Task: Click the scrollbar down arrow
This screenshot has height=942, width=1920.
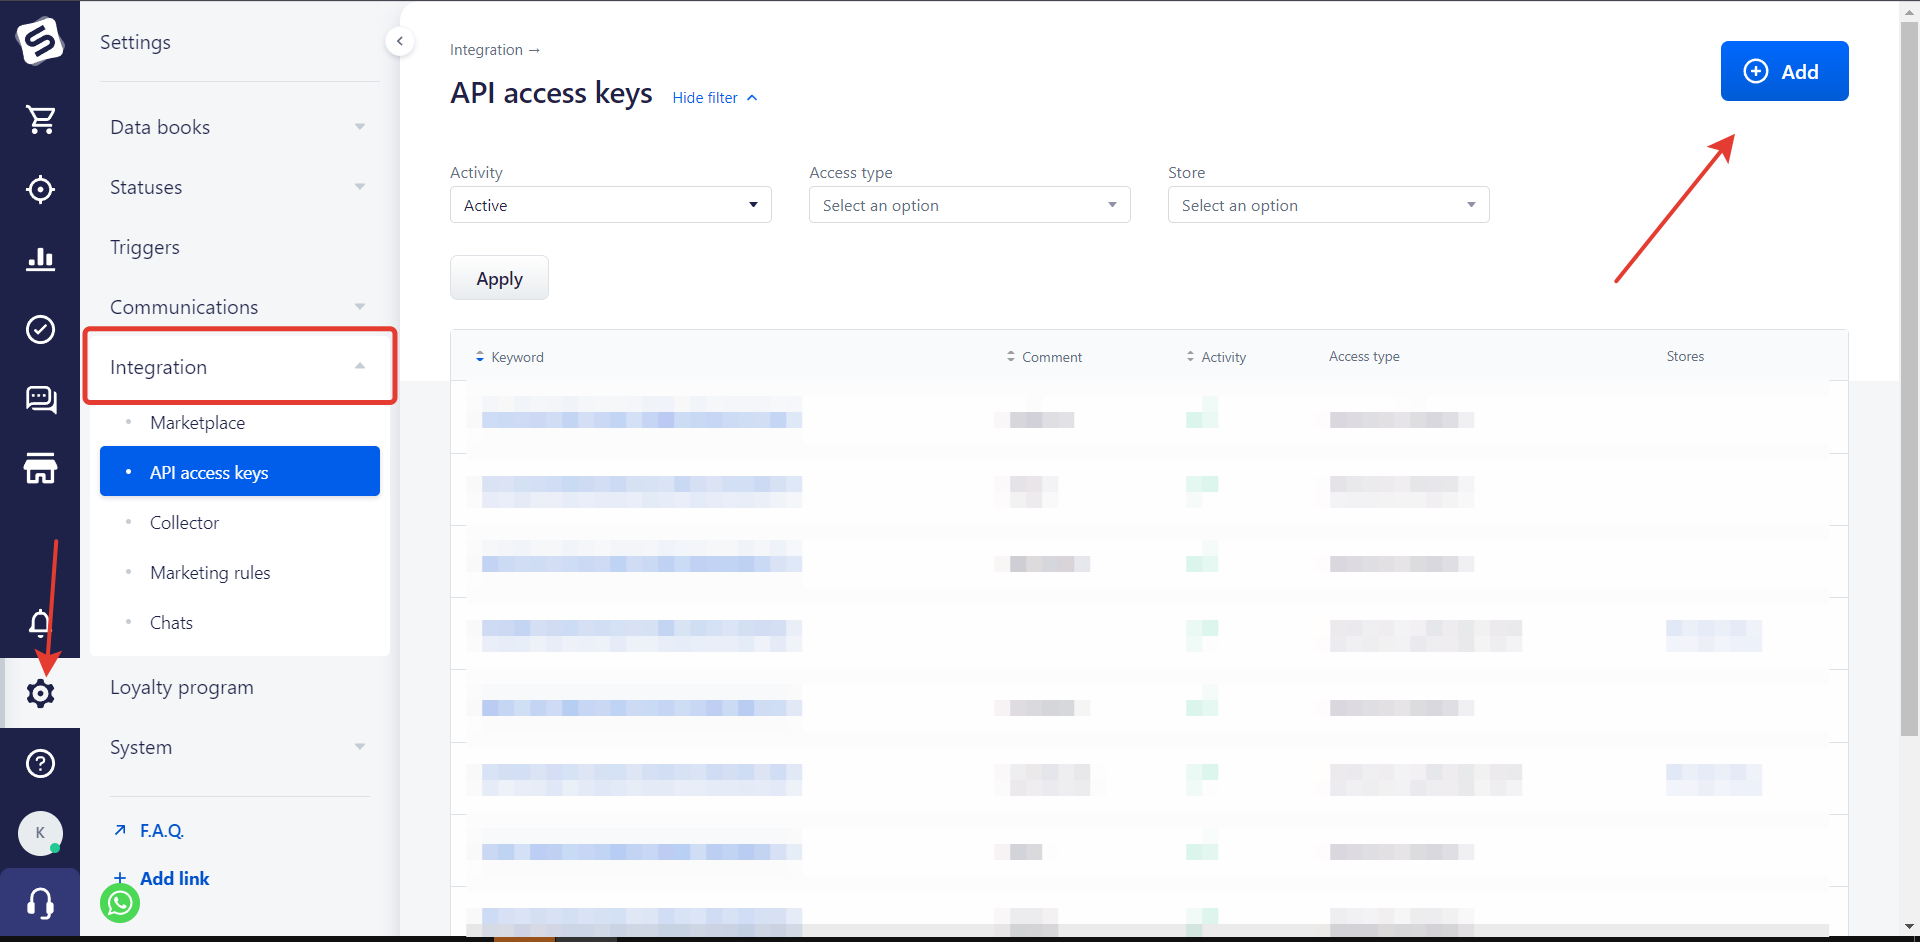Action: click(x=1909, y=927)
